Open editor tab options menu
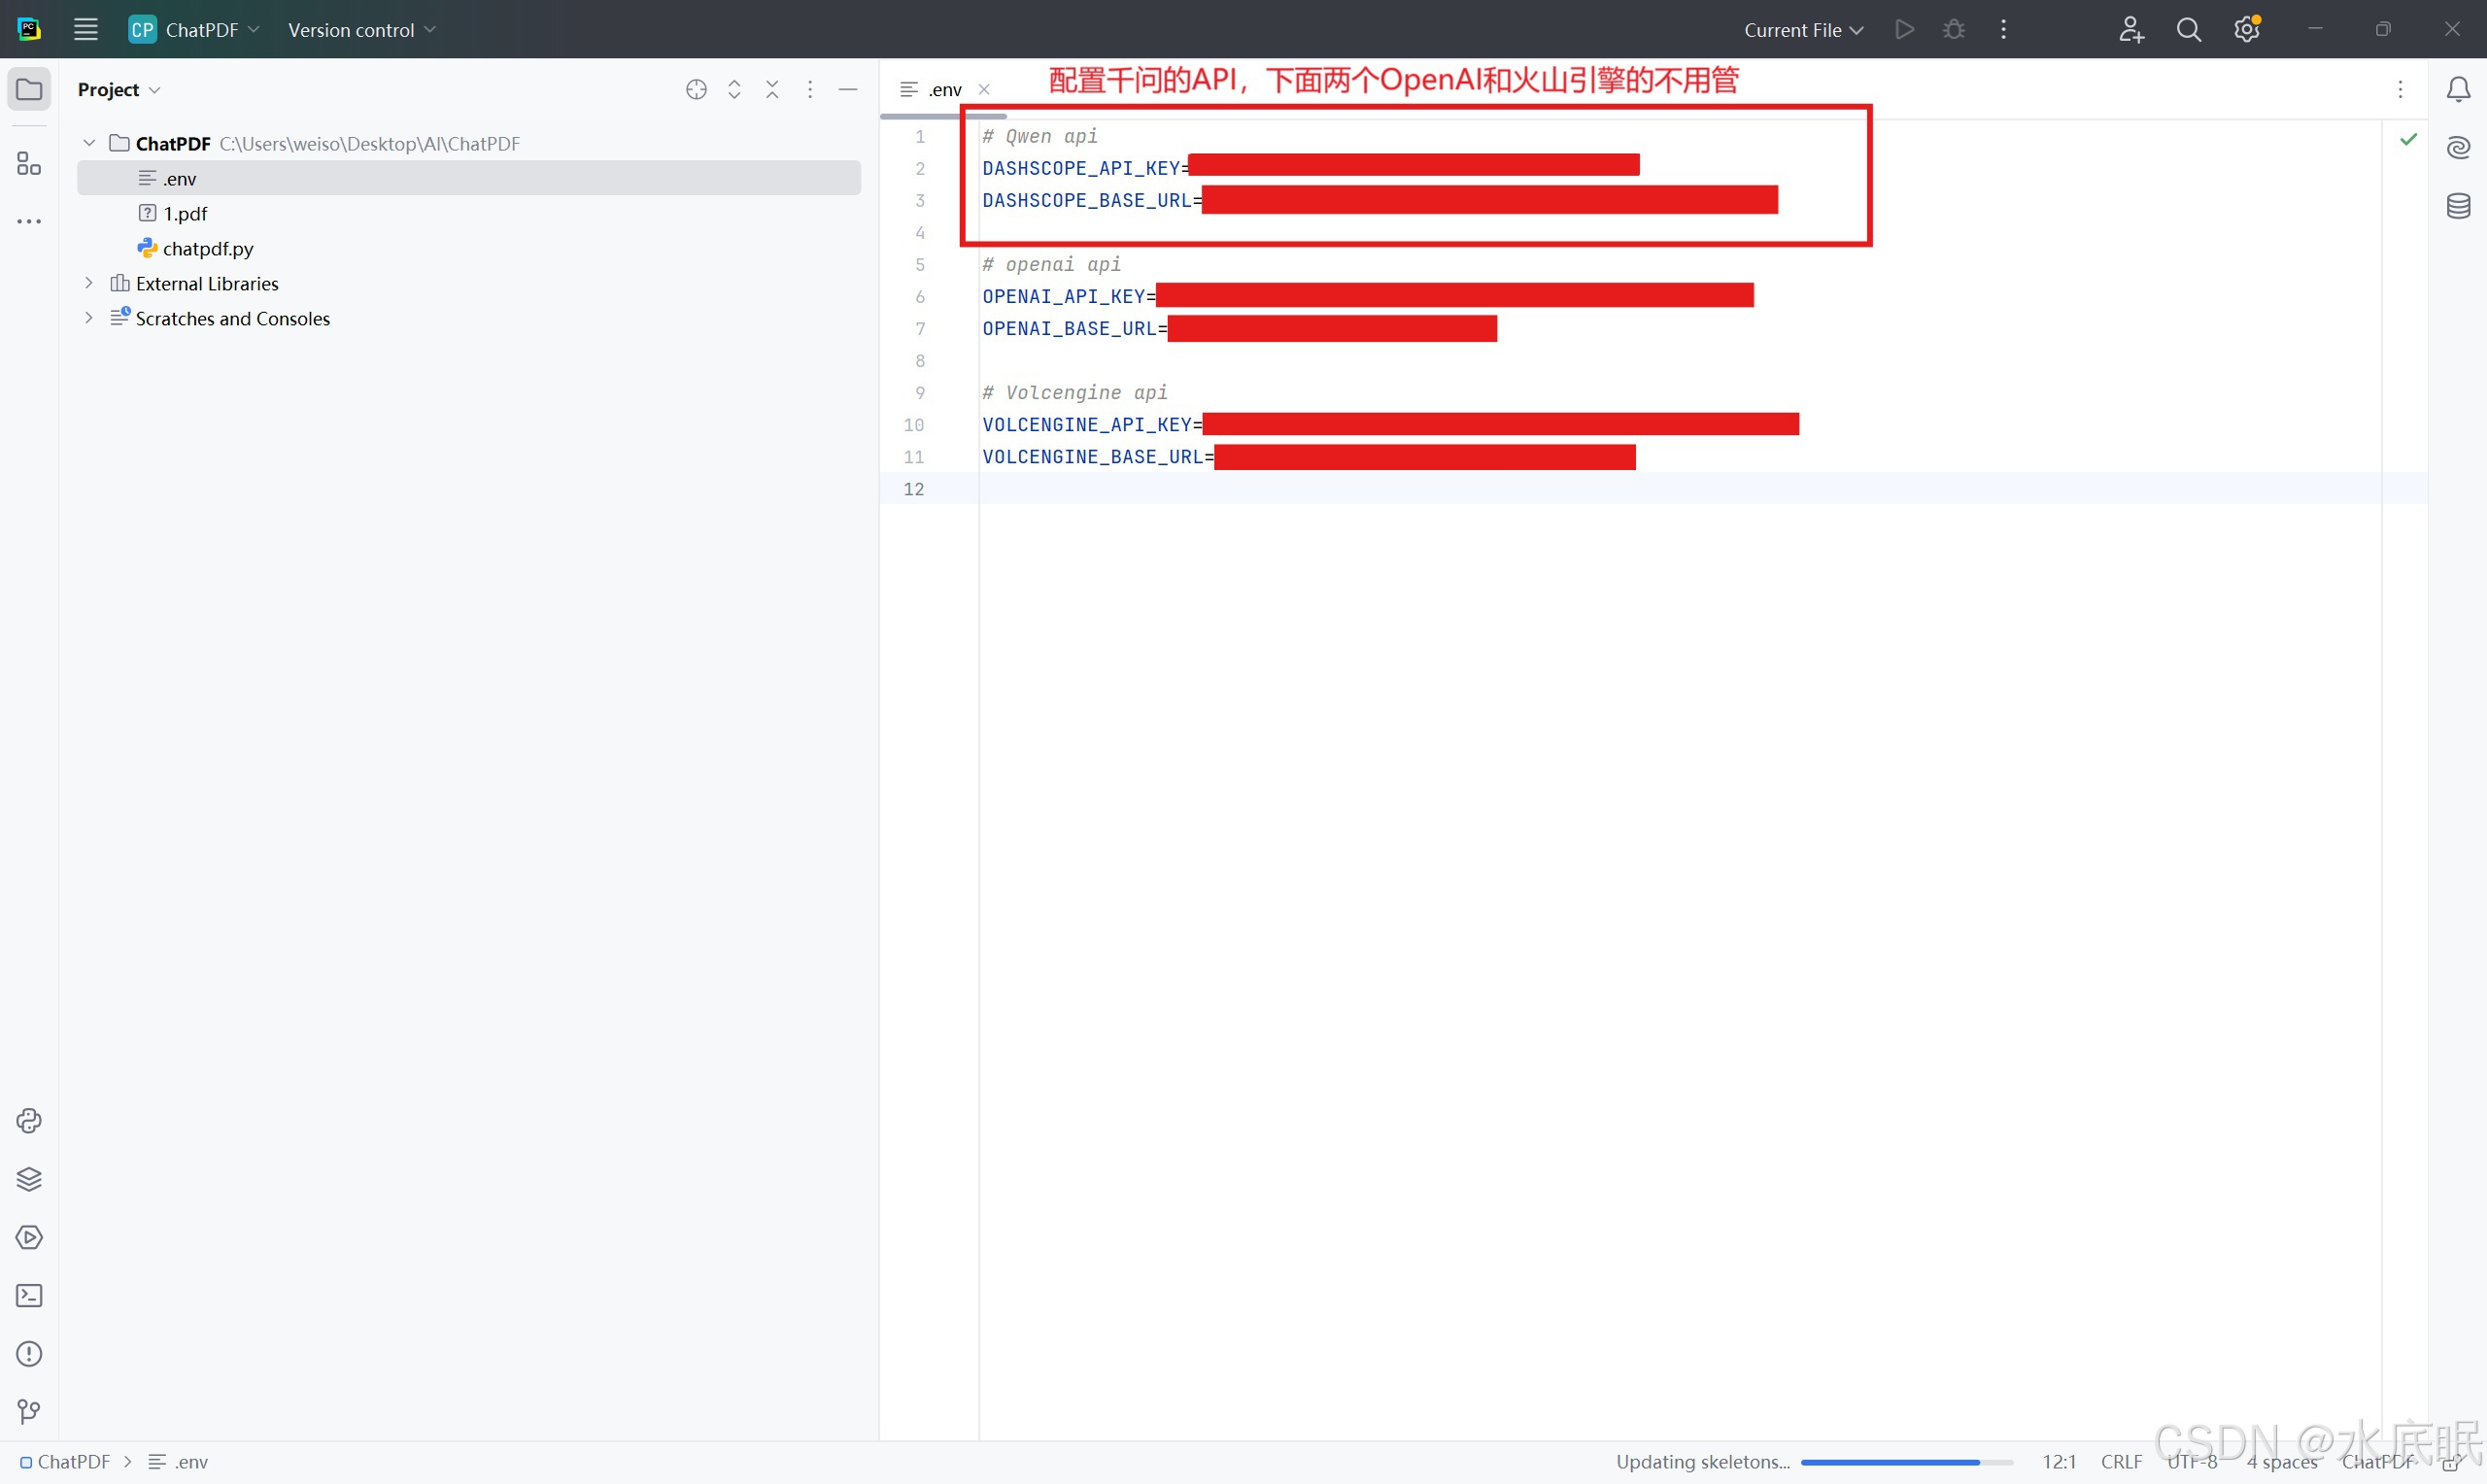Viewport: 2487px width, 1484px height. click(x=2400, y=90)
